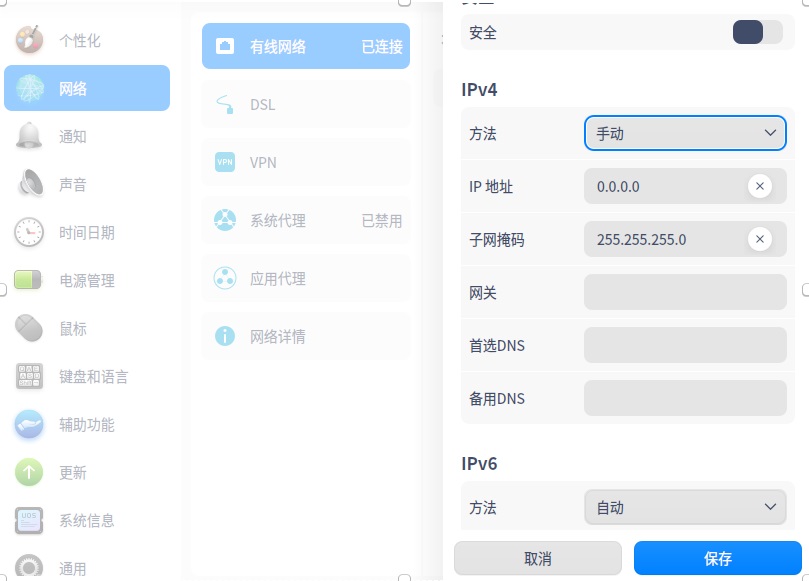Click the VPN icon in network list

click(225, 162)
